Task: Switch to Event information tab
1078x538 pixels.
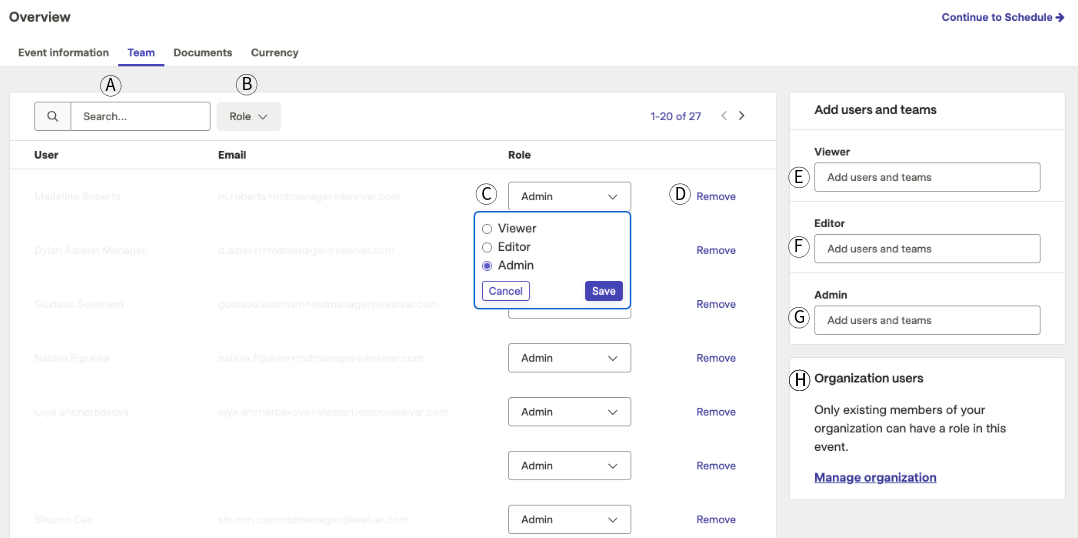Action: (63, 52)
